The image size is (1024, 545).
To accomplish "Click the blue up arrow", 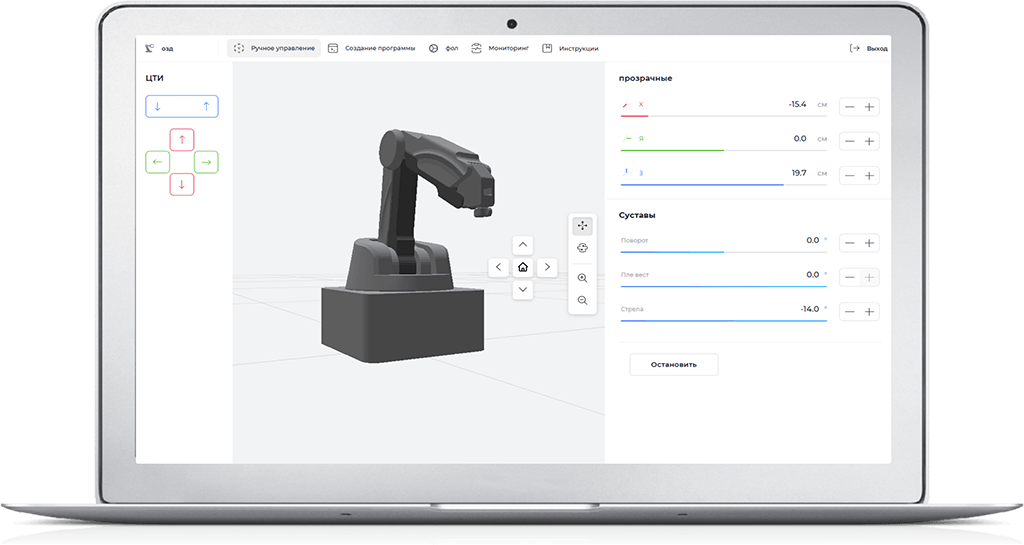I will (206, 106).
